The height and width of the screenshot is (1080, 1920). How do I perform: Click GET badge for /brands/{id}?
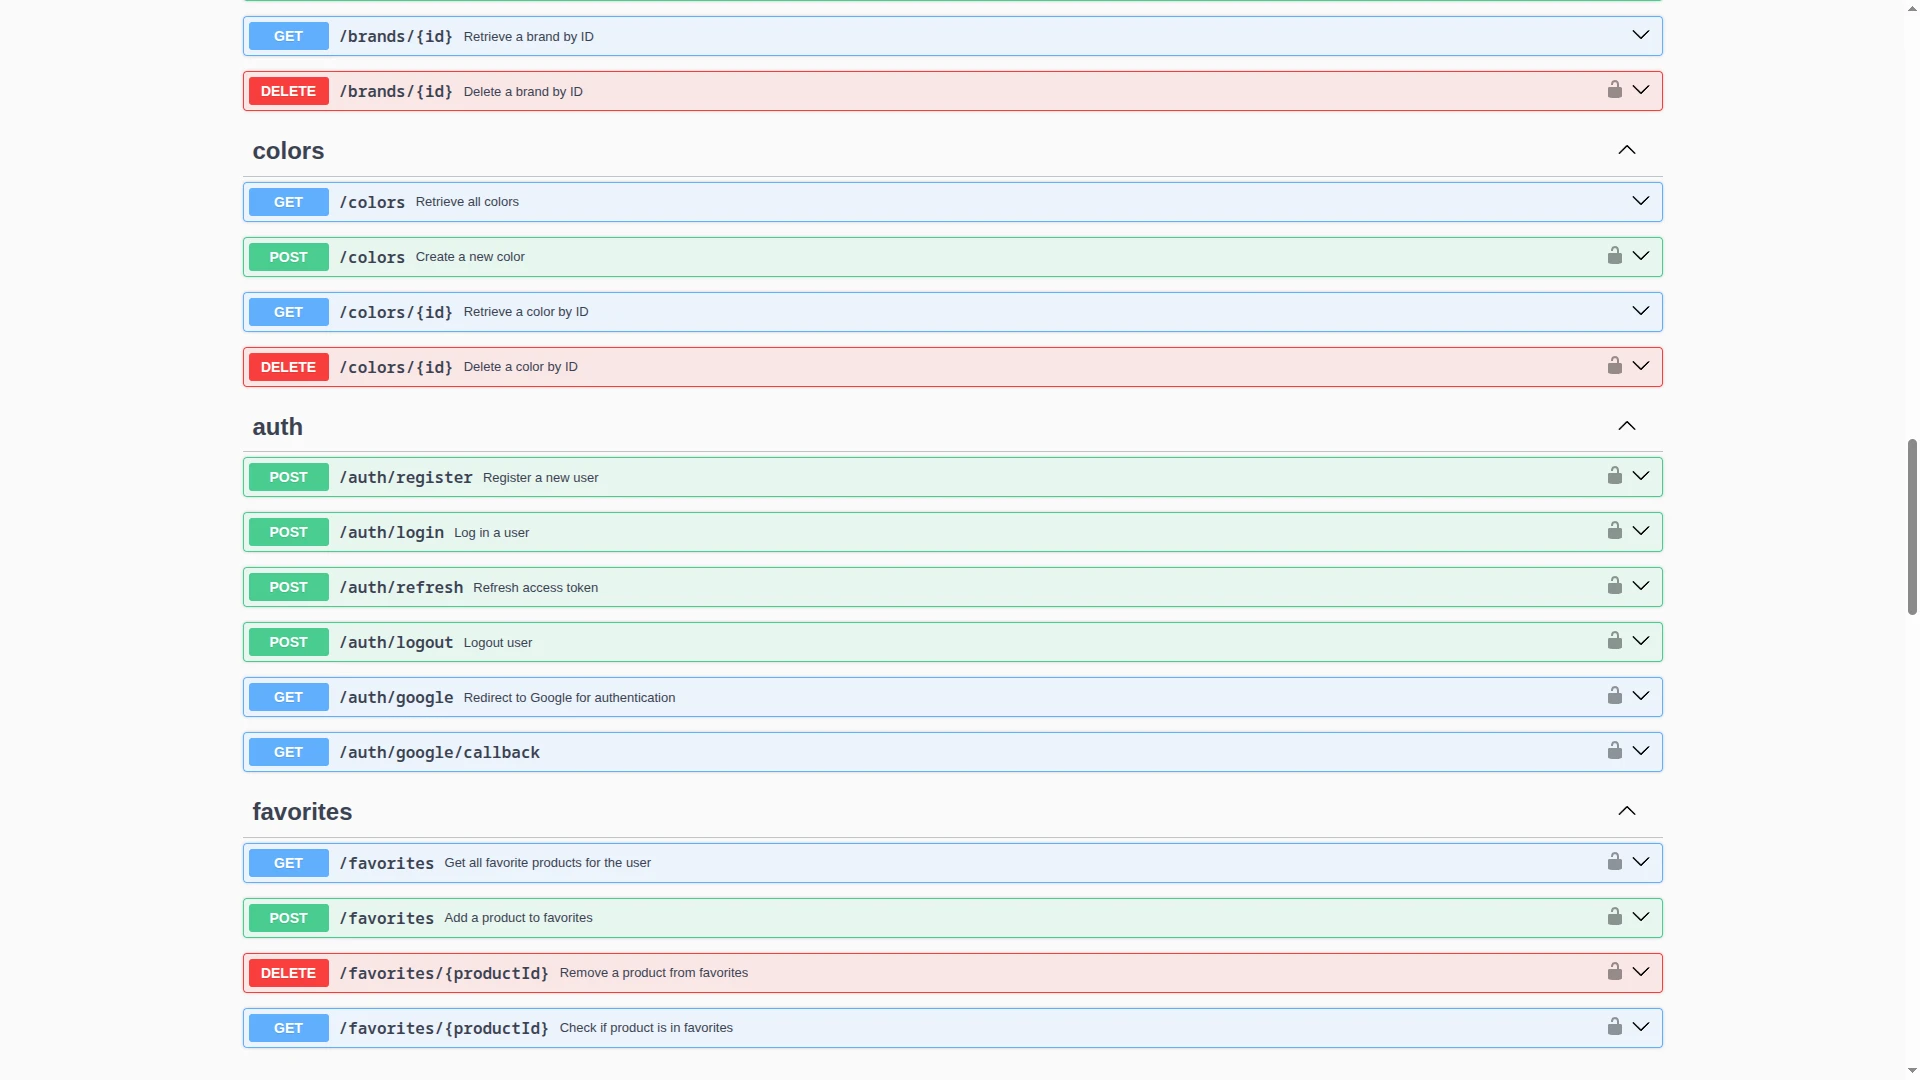click(288, 36)
